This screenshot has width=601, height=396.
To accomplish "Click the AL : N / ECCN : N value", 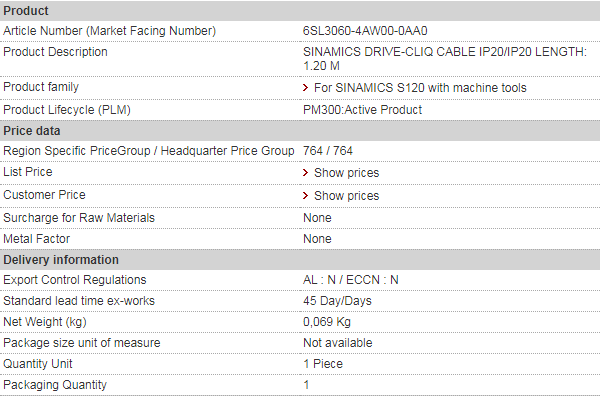I will [x=351, y=280].
